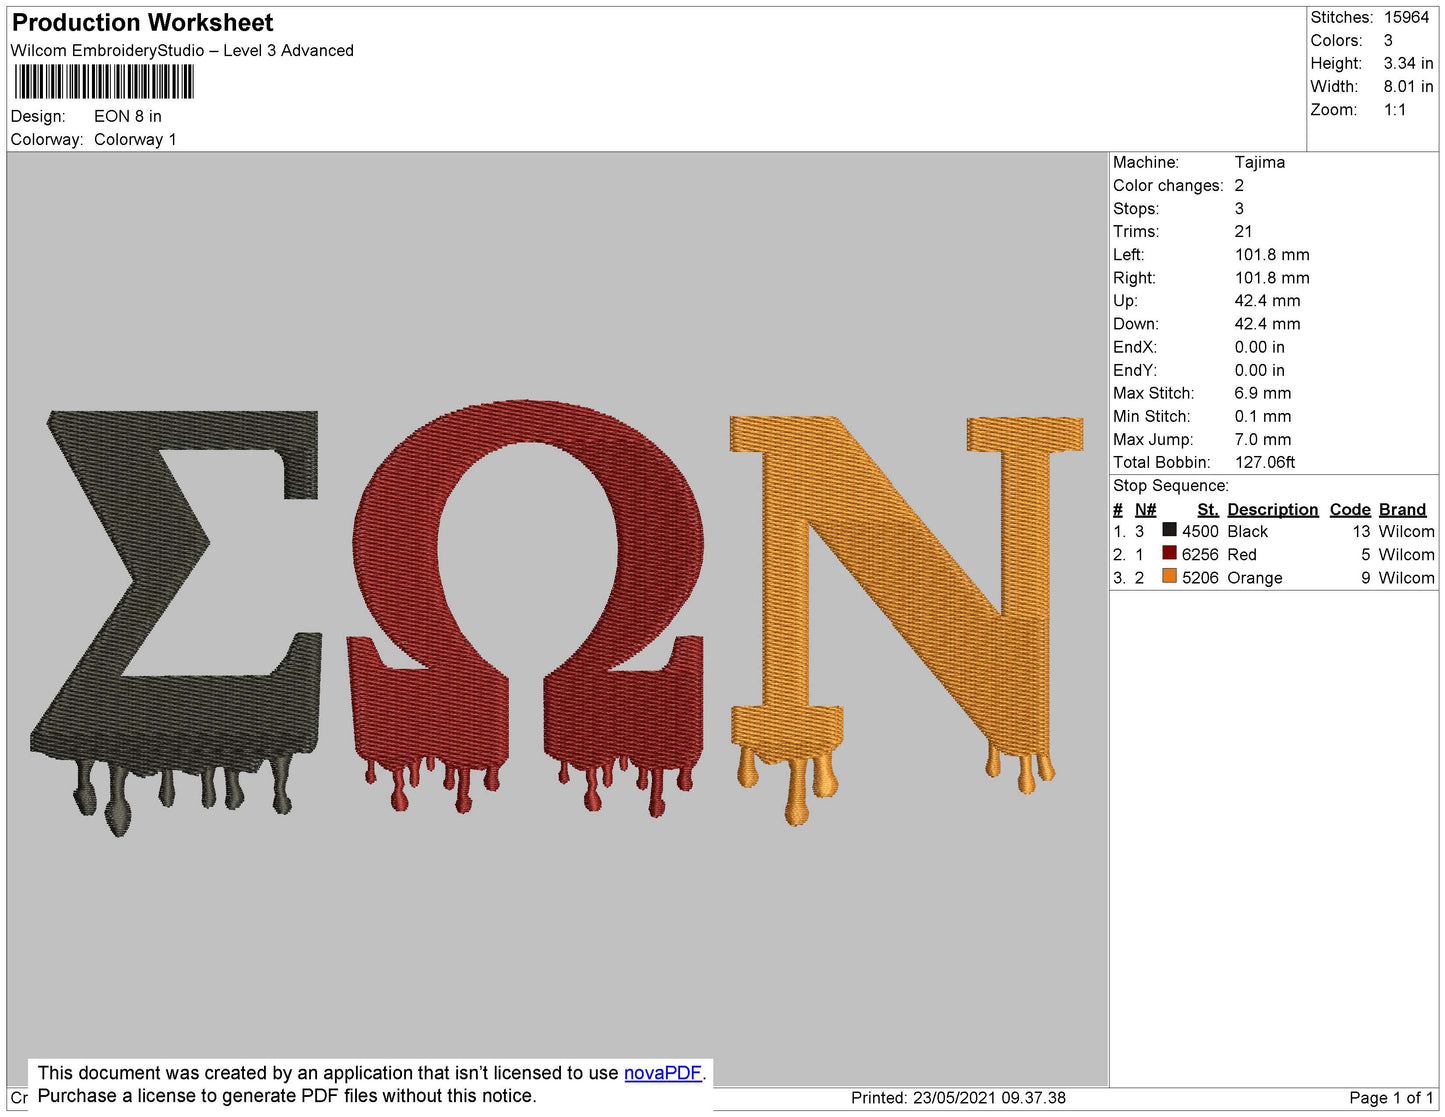This screenshot has width=1445, height=1117.
Task: Click the 'N#' column header
Action: [x=1145, y=510]
